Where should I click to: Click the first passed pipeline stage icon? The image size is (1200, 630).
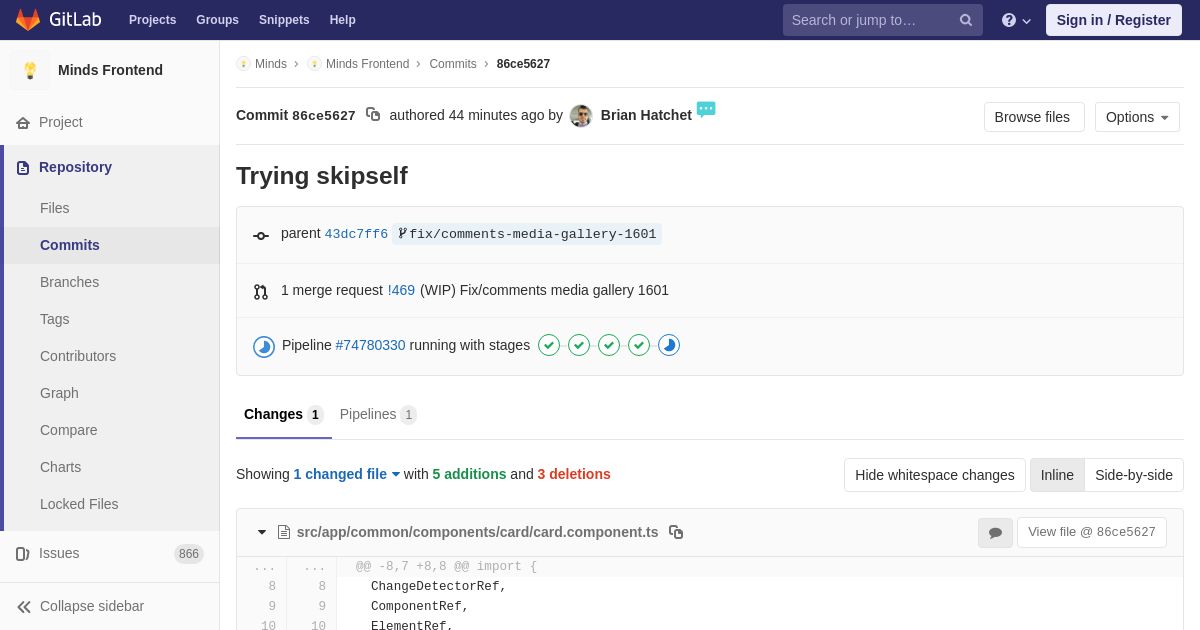click(549, 345)
